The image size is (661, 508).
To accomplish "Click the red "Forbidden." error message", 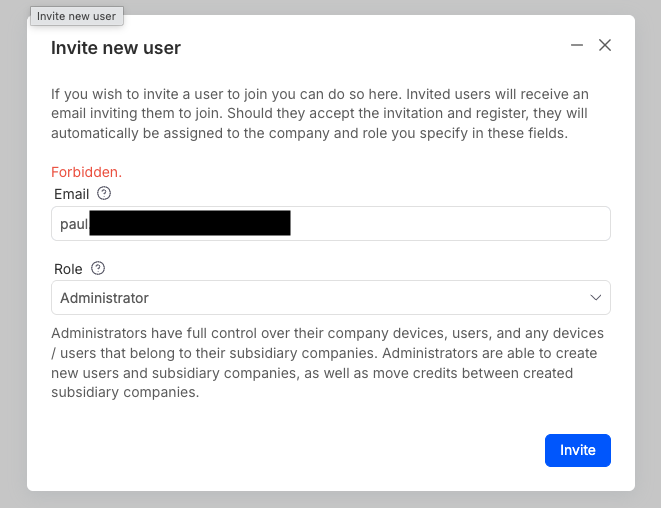I will (x=86, y=172).
